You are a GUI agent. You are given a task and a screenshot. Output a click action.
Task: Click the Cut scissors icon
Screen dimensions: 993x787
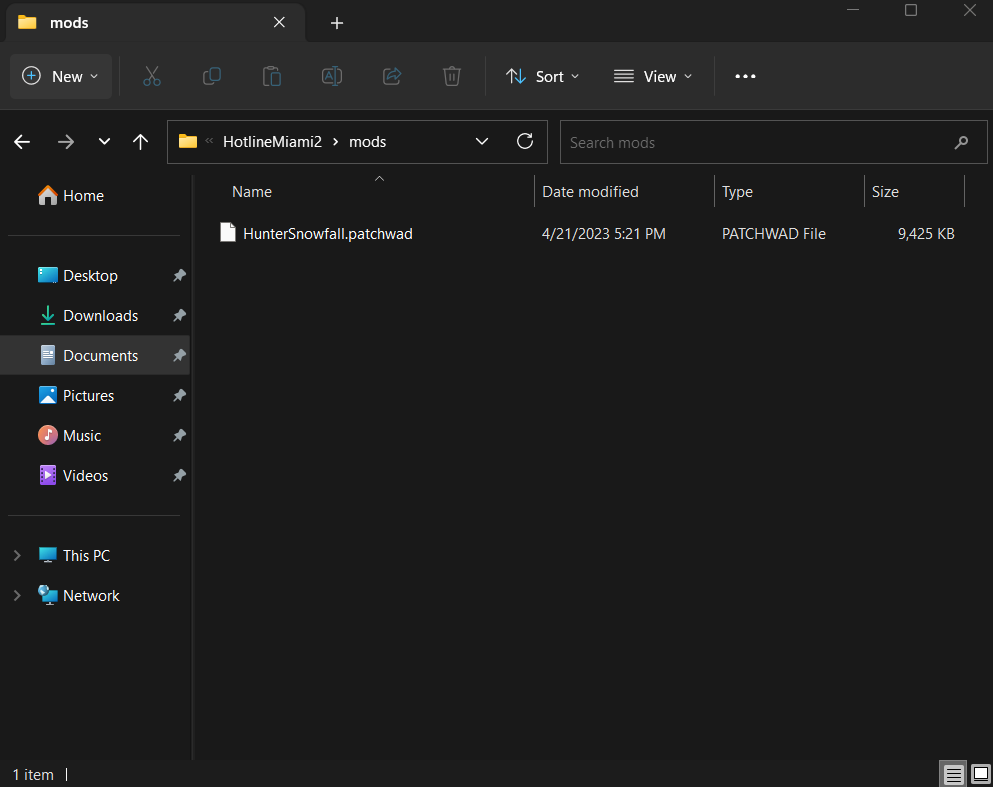[152, 76]
